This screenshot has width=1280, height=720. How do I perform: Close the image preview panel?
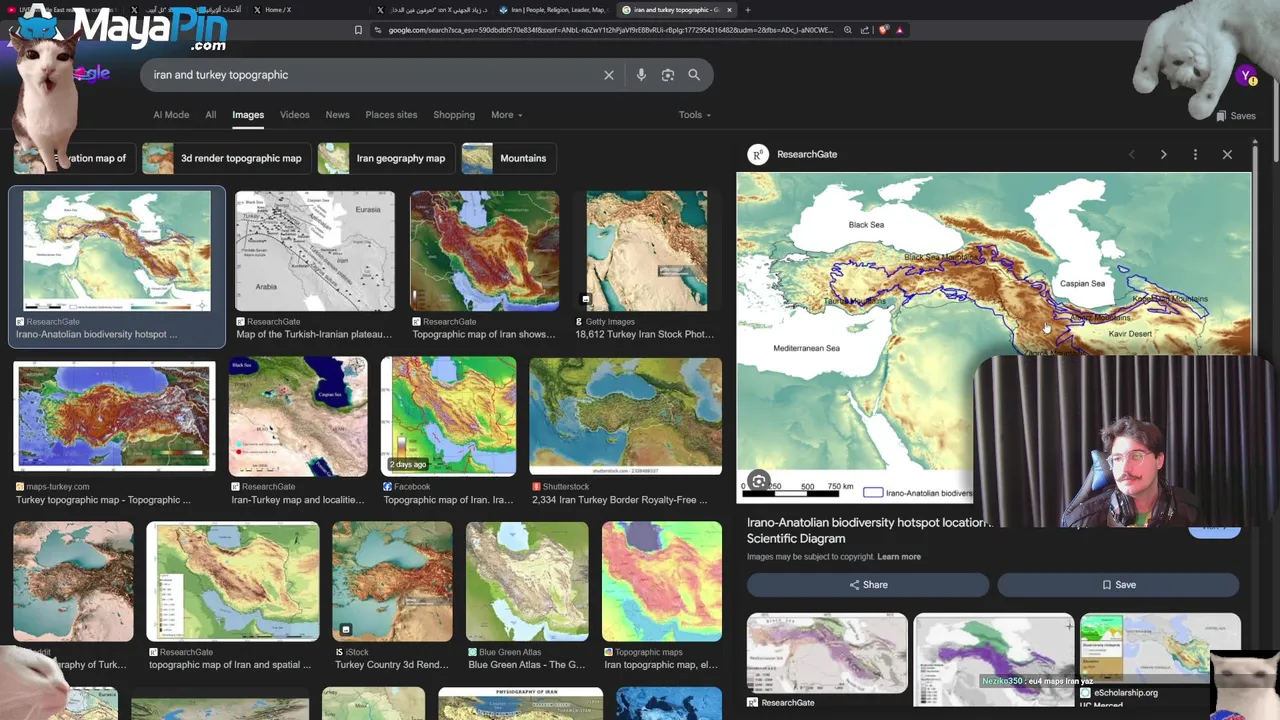(x=1227, y=154)
